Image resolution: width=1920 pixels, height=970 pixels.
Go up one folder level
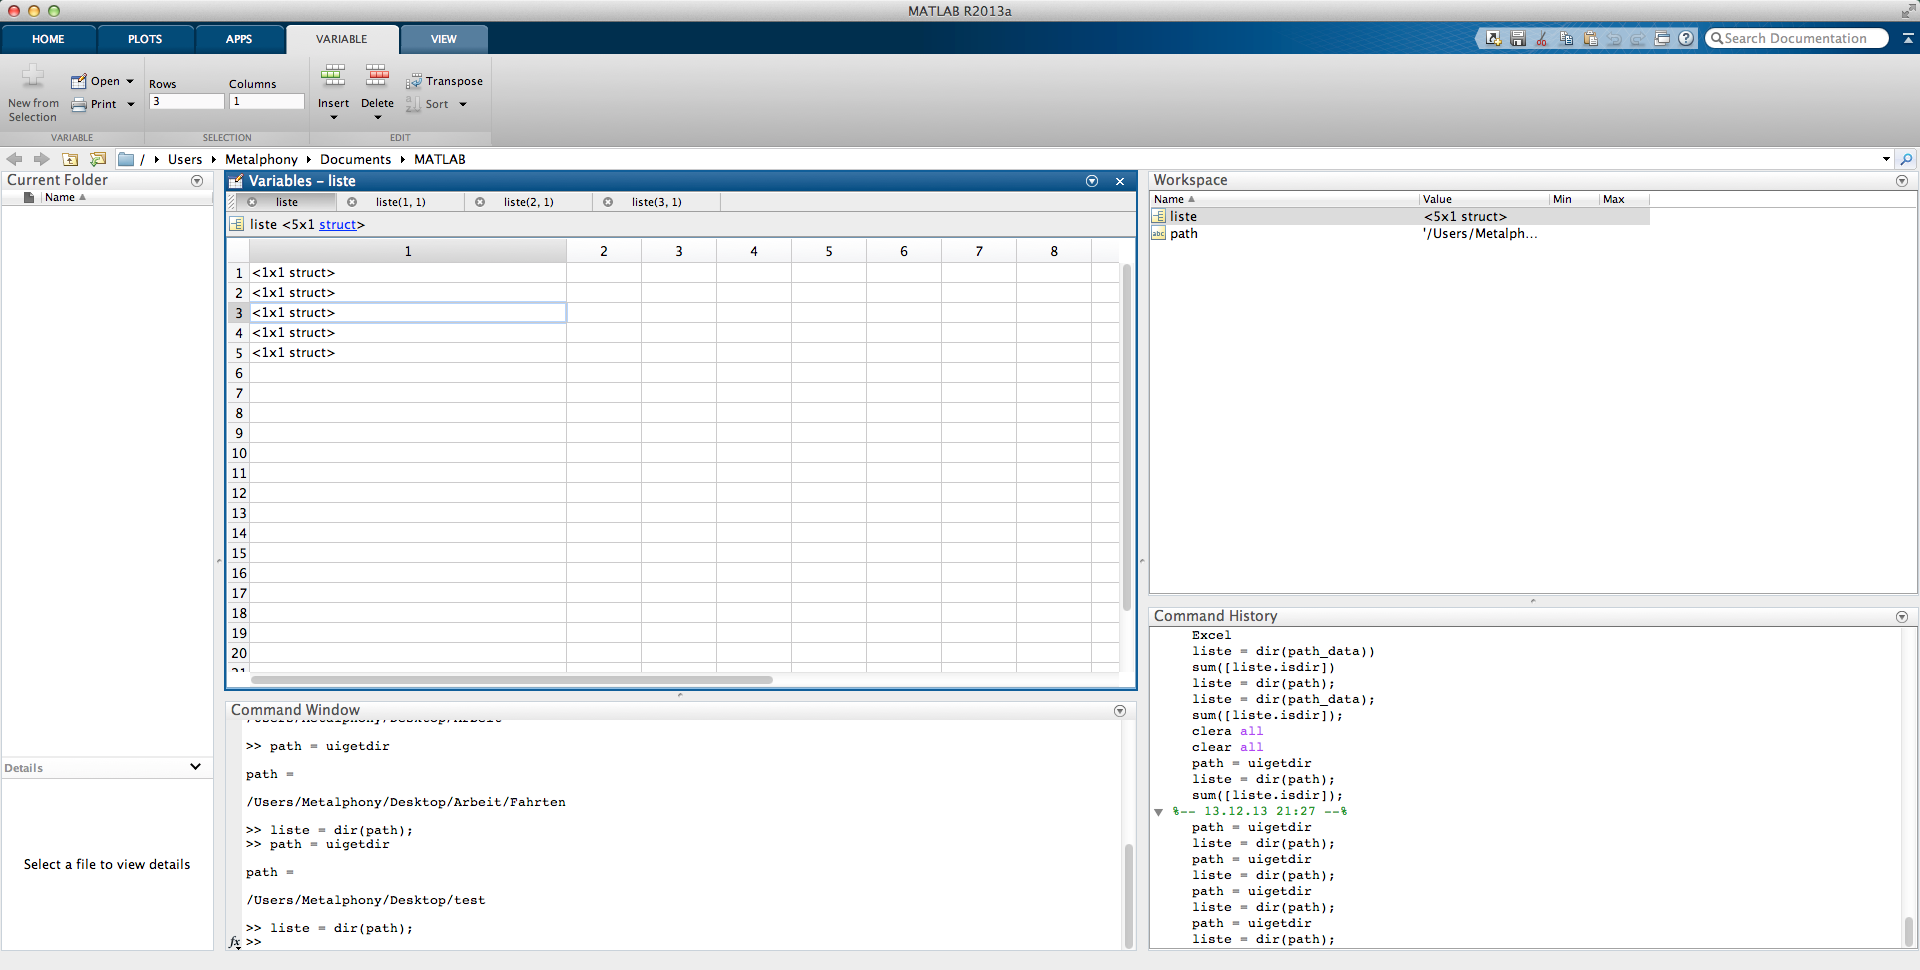pyautogui.click(x=70, y=159)
